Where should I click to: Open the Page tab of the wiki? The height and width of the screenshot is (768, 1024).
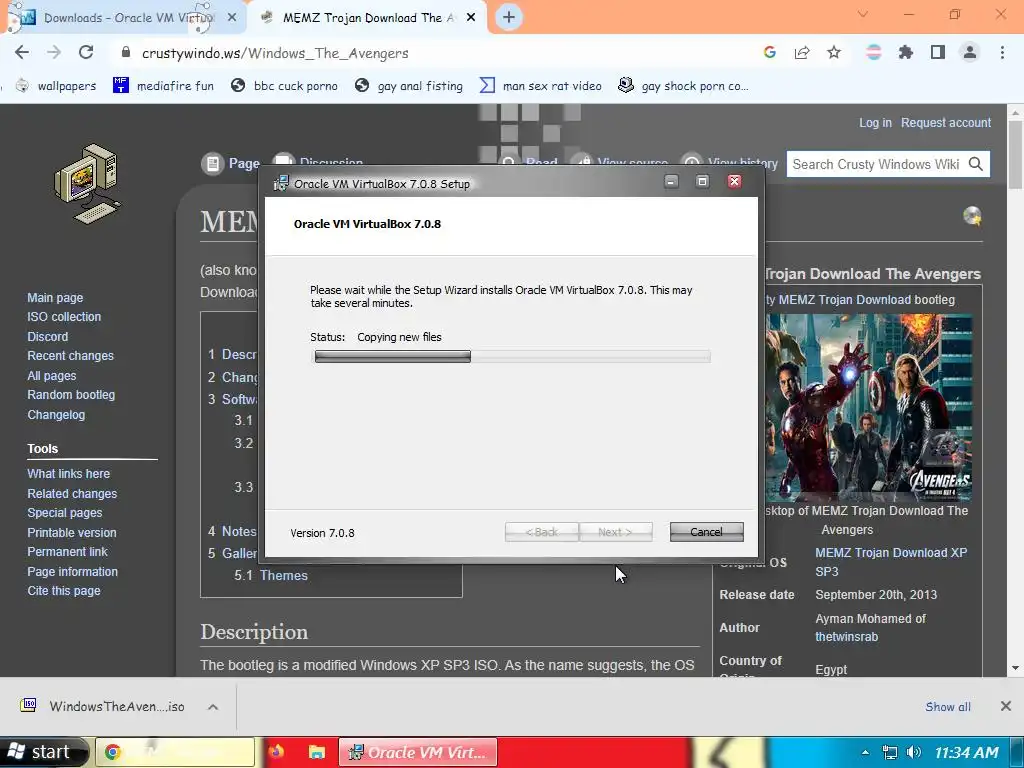[231, 163]
